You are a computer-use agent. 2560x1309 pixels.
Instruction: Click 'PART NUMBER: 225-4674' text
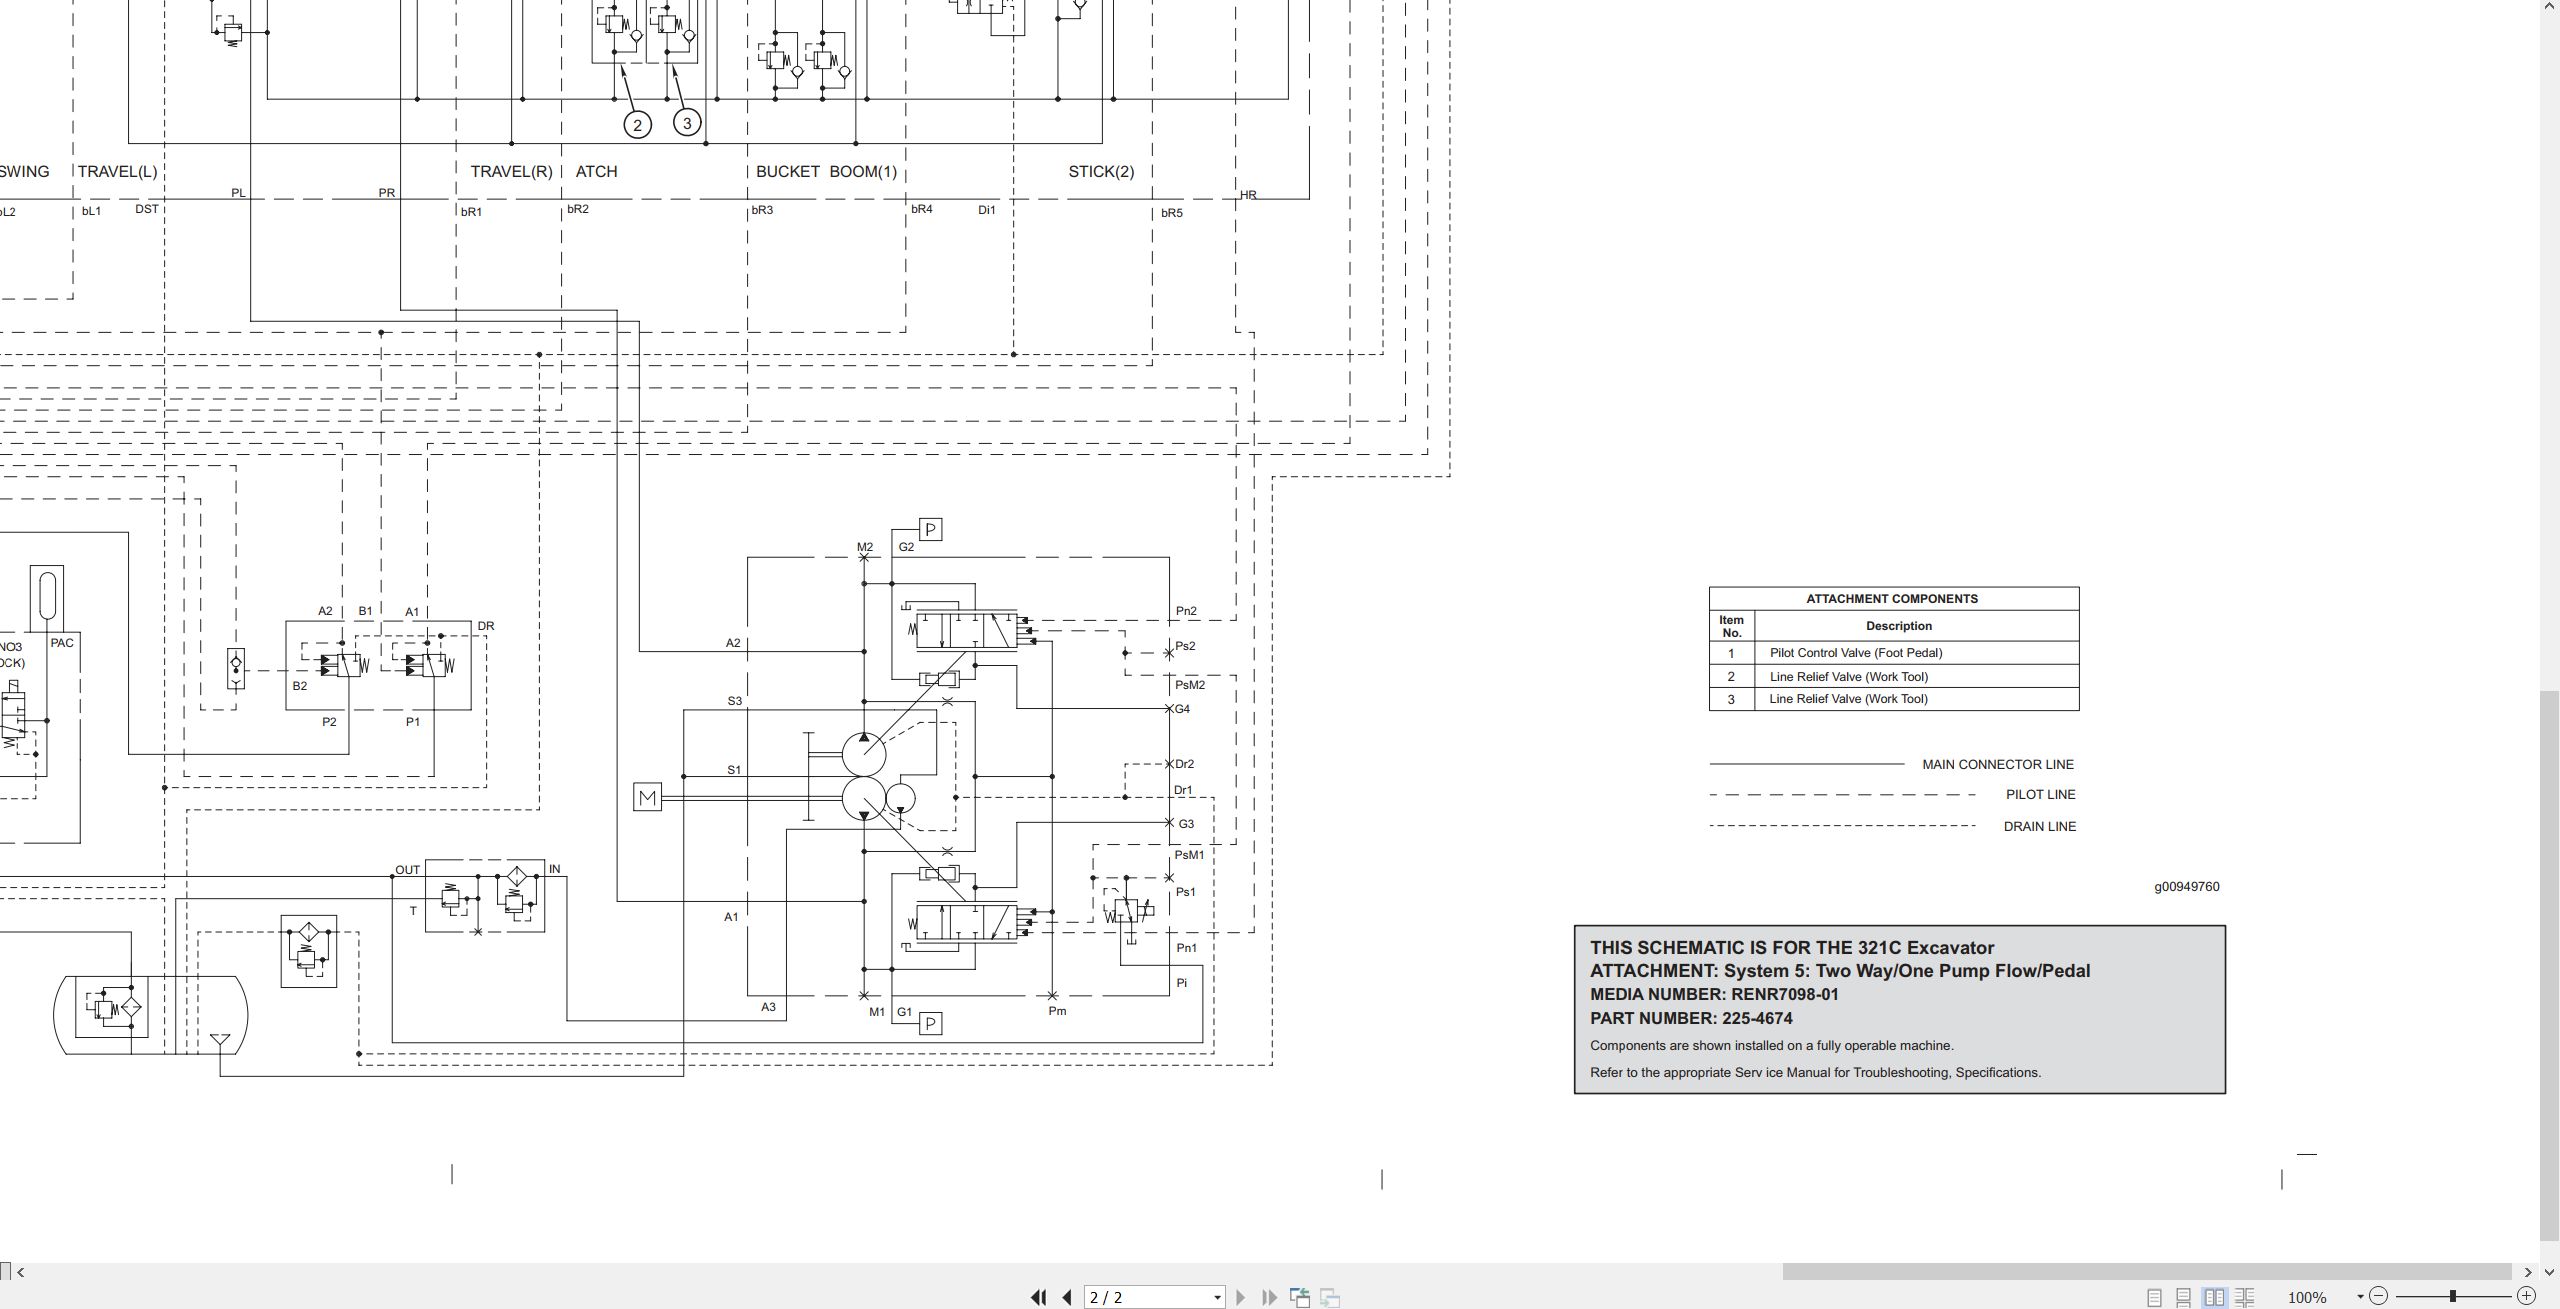point(1691,1019)
